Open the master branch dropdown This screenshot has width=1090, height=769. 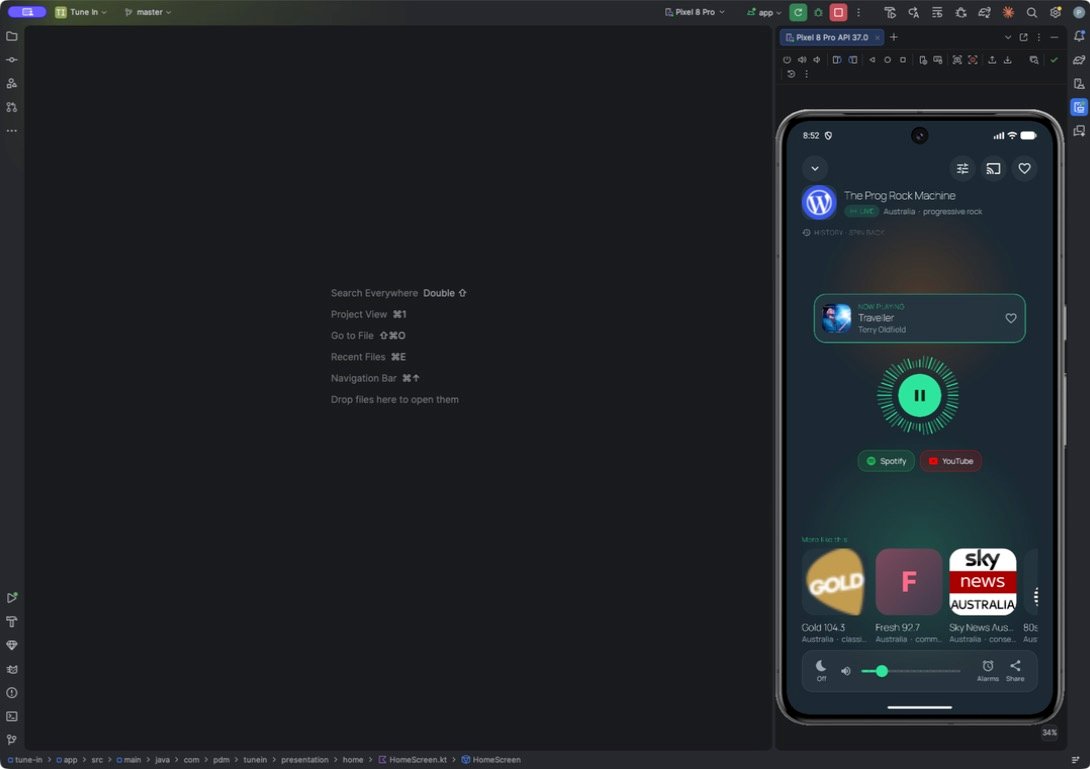click(x=147, y=12)
